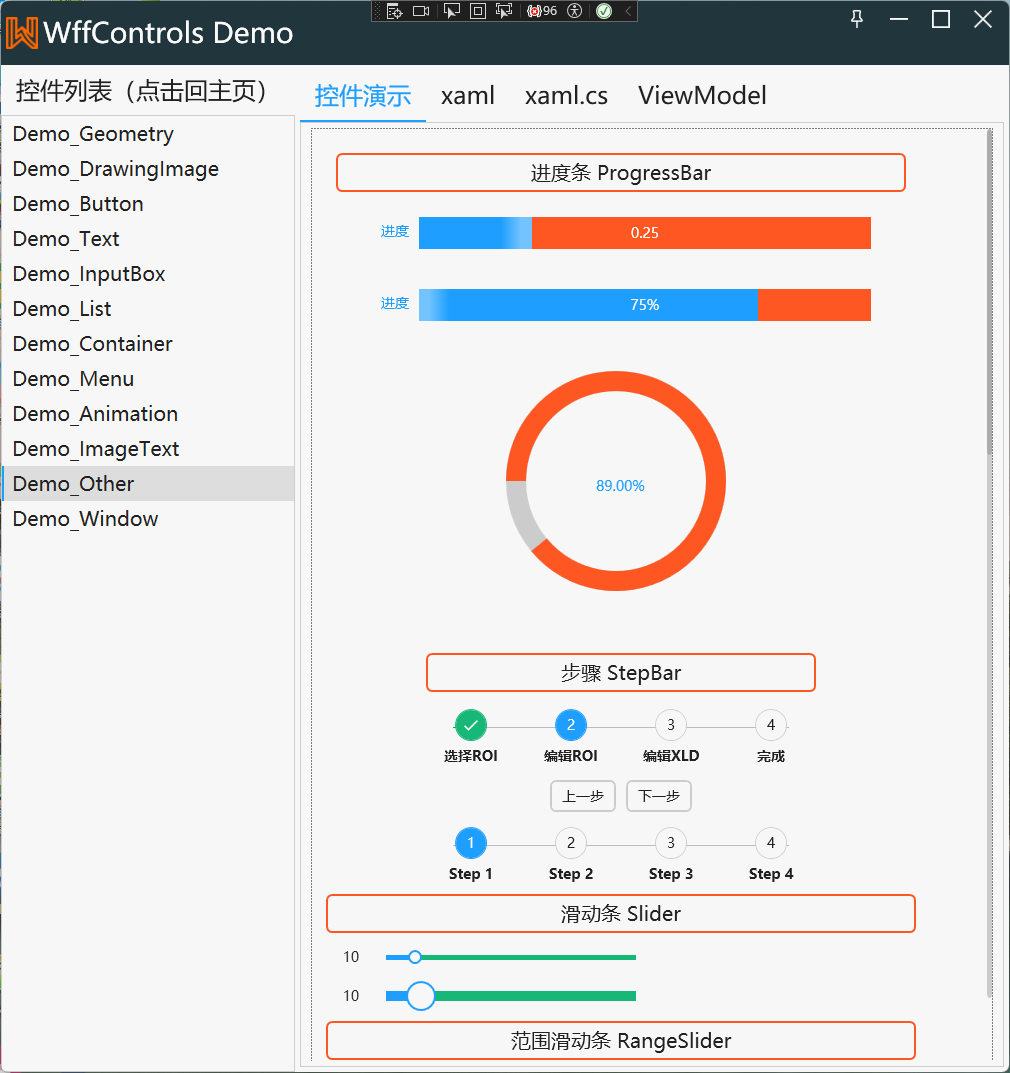Image resolution: width=1010 pixels, height=1073 pixels.
Task: Click the Step 2 circle in lower StepBar
Action: click(x=571, y=843)
